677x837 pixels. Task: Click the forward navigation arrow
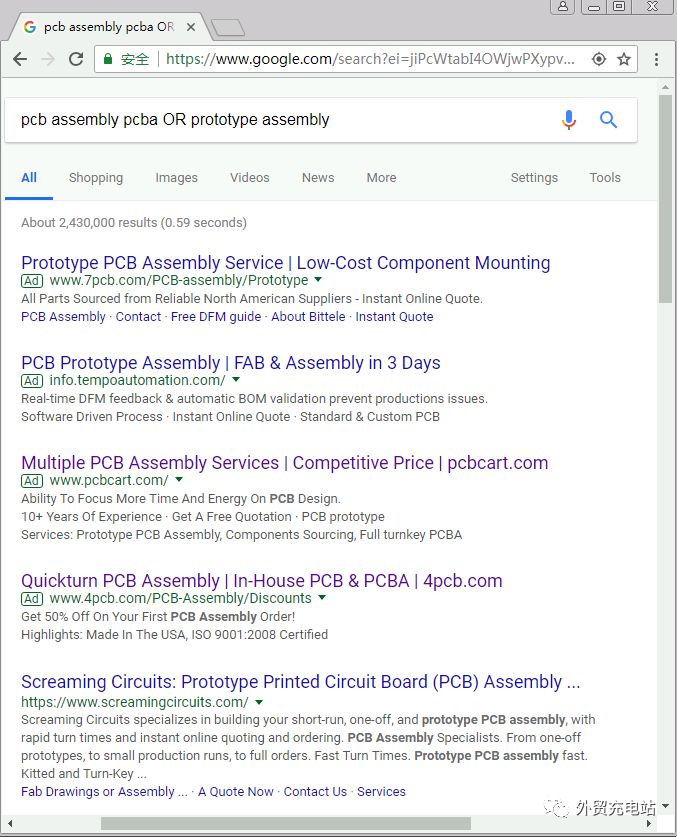click(48, 59)
